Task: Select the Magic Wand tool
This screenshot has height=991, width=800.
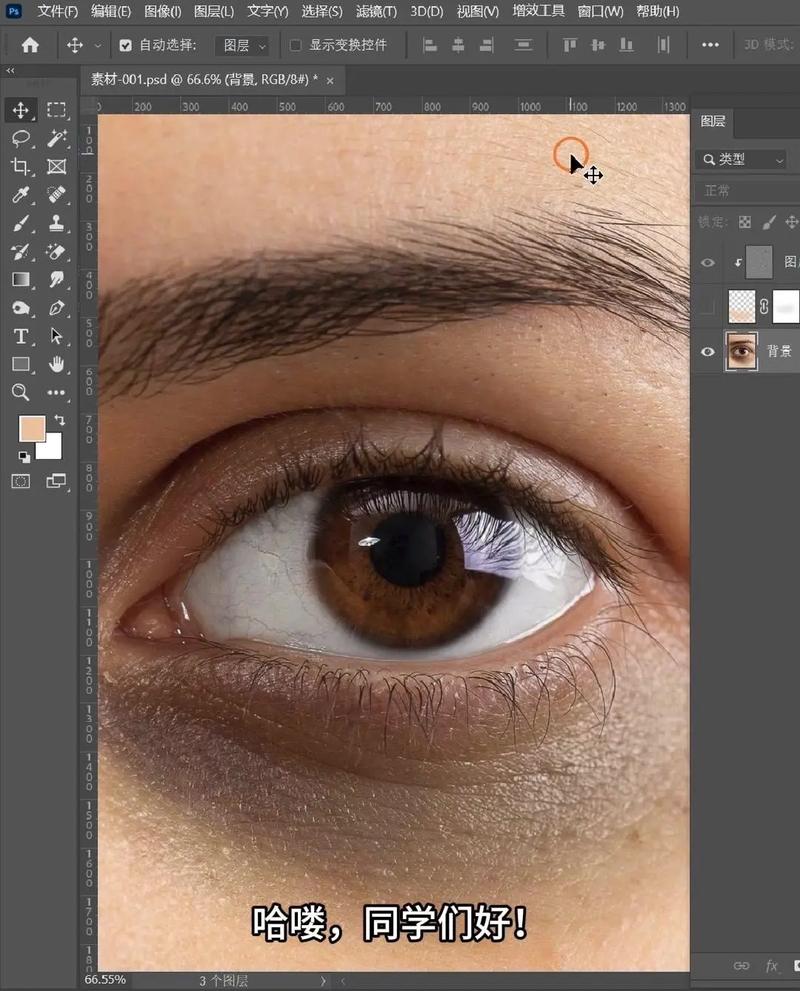Action: pyautogui.click(x=56, y=138)
